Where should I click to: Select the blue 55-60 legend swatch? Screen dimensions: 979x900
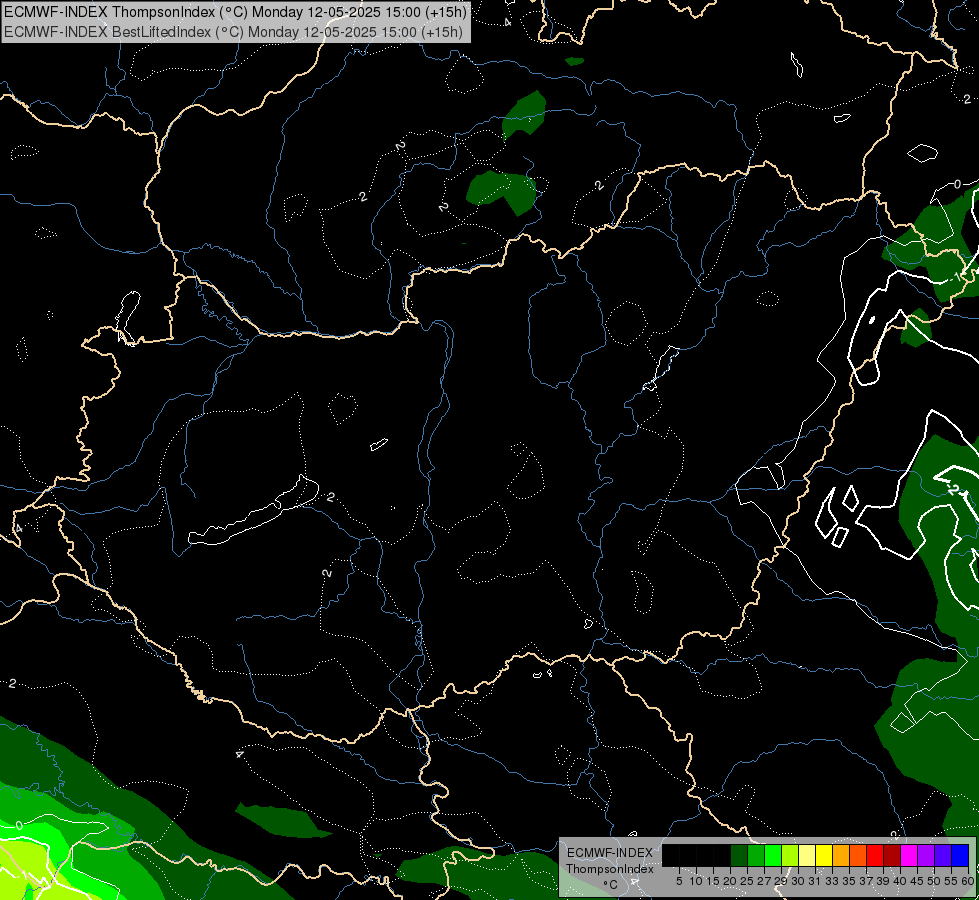point(960,855)
